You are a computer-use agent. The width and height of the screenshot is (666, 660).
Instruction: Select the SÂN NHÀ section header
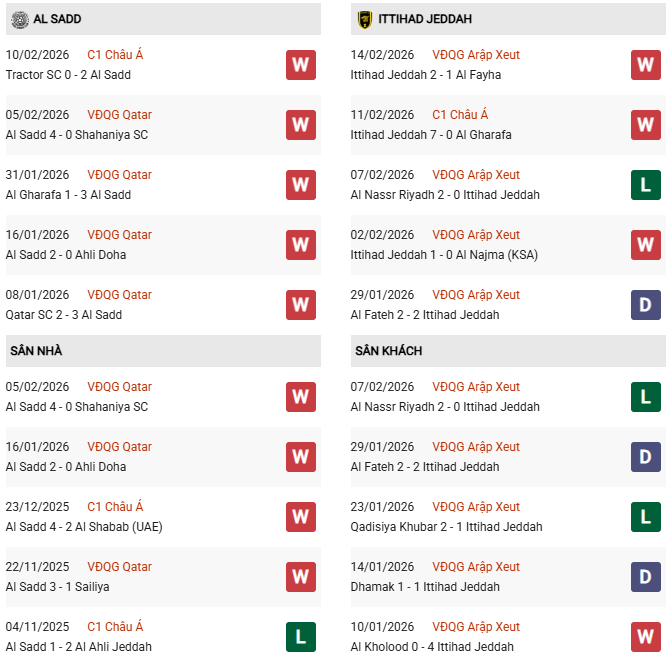(36, 351)
